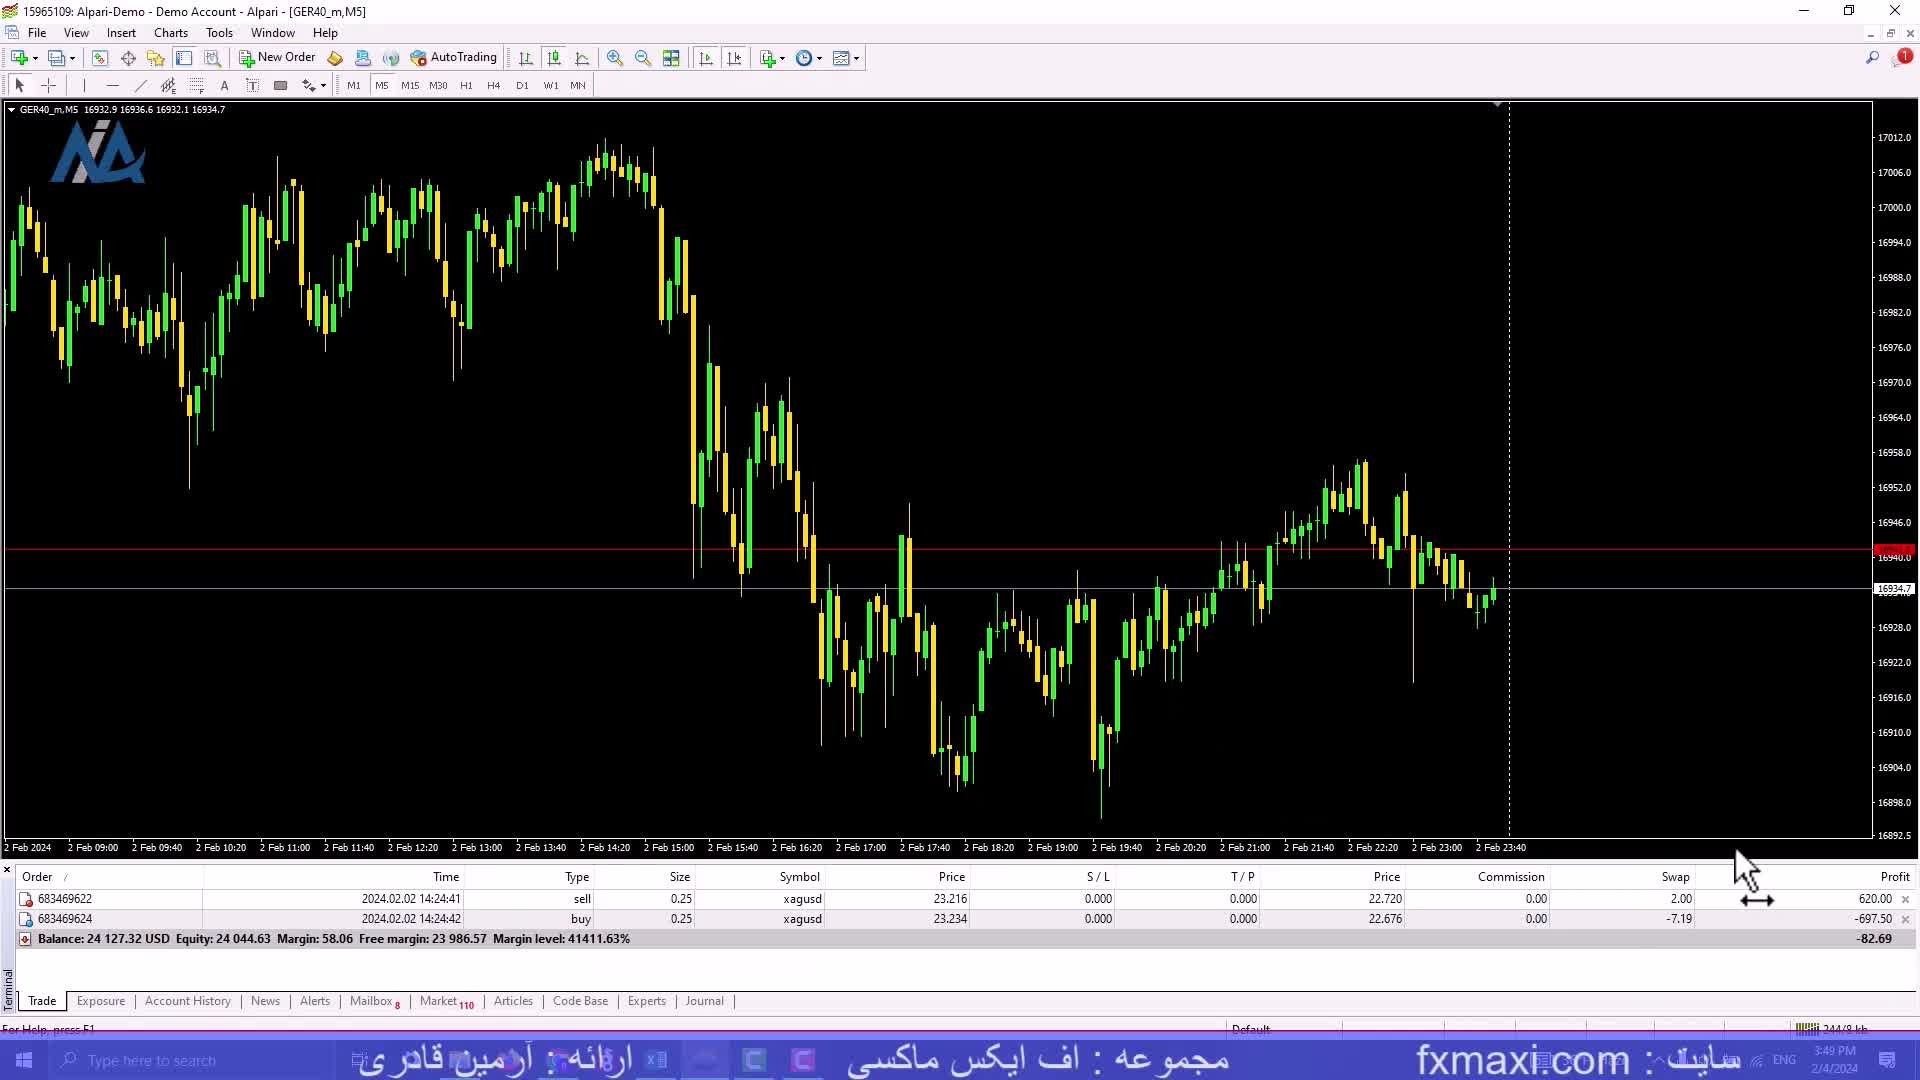Switch chart to line chart view

click(582, 58)
